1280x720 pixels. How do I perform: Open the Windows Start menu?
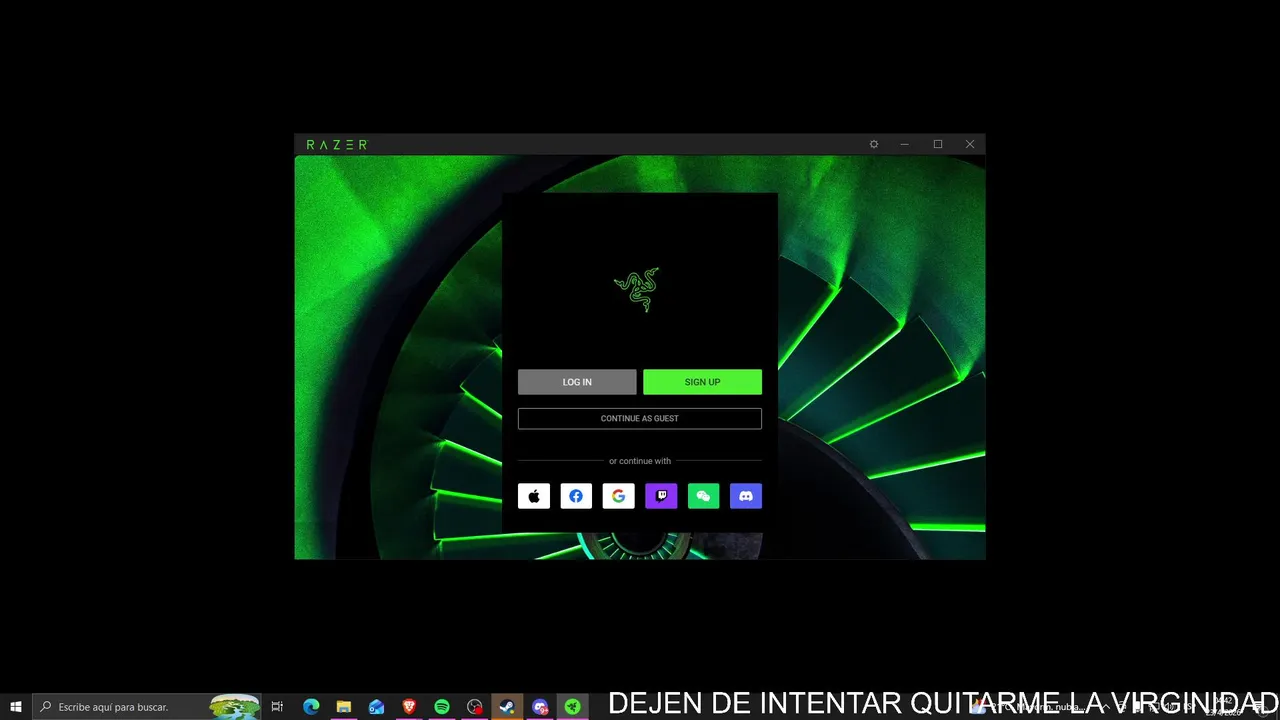[x=16, y=707]
